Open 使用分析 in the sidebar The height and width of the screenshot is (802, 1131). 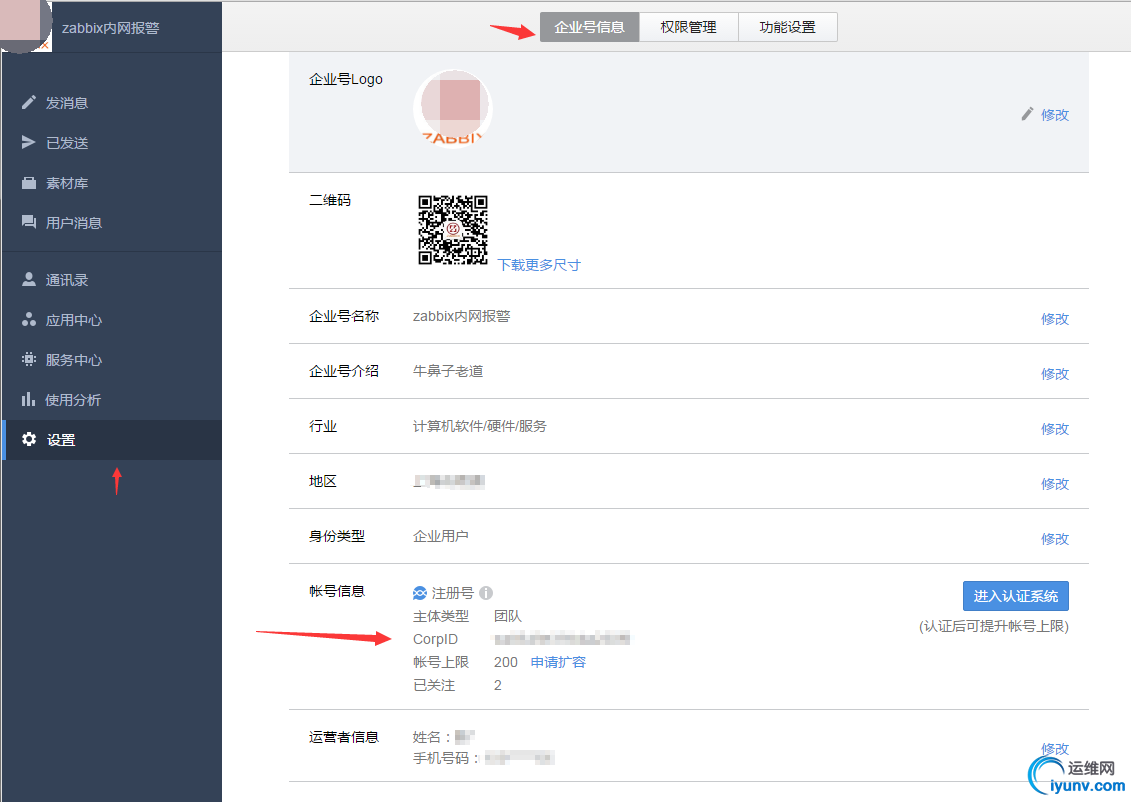click(x=113, y=400)
